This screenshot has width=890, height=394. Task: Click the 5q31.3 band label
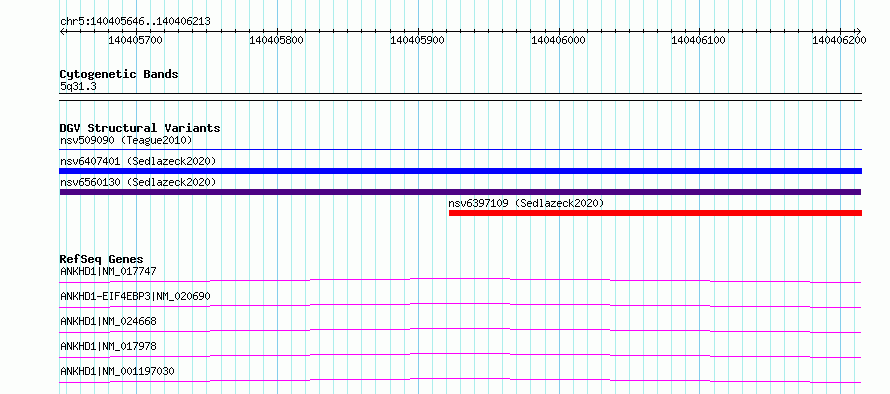click(x=77, y=86)
